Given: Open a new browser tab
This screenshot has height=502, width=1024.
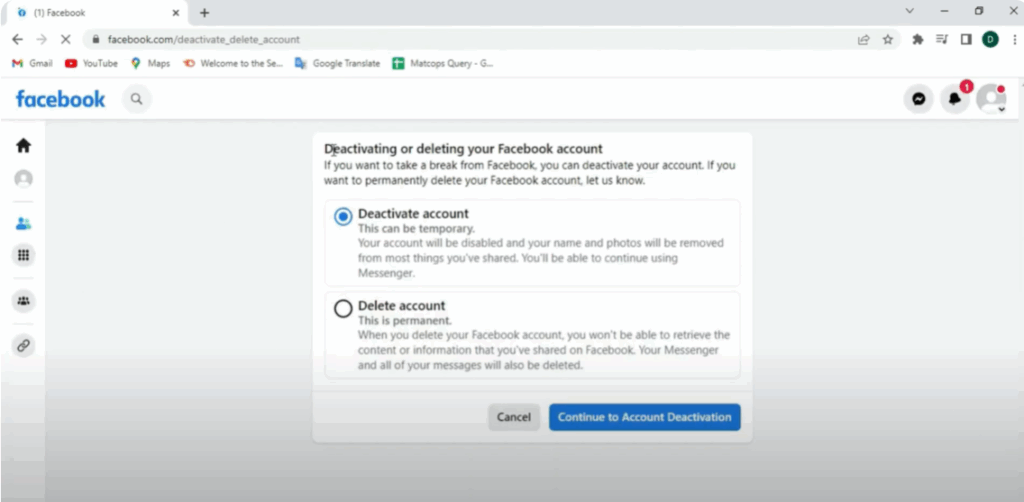Looking at the screenshot, I should (x=204, y=12).
